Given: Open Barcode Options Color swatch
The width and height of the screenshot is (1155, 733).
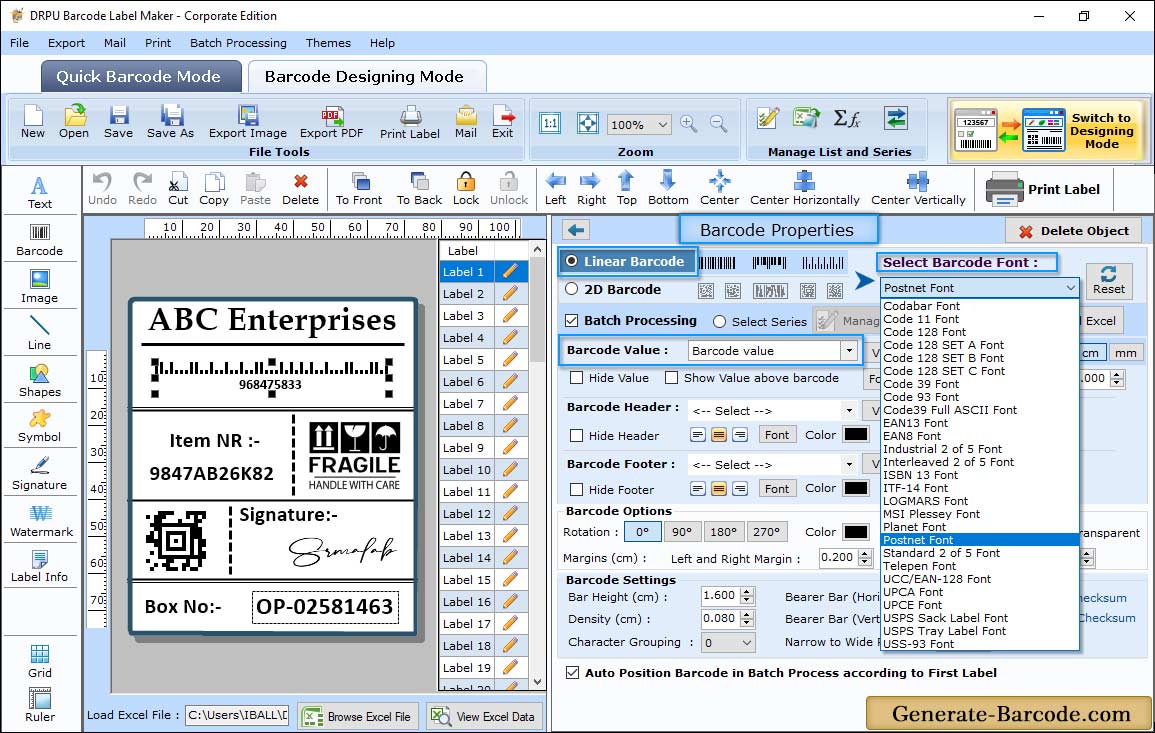Looking at the screenshot, I should (x=855, y=532).
